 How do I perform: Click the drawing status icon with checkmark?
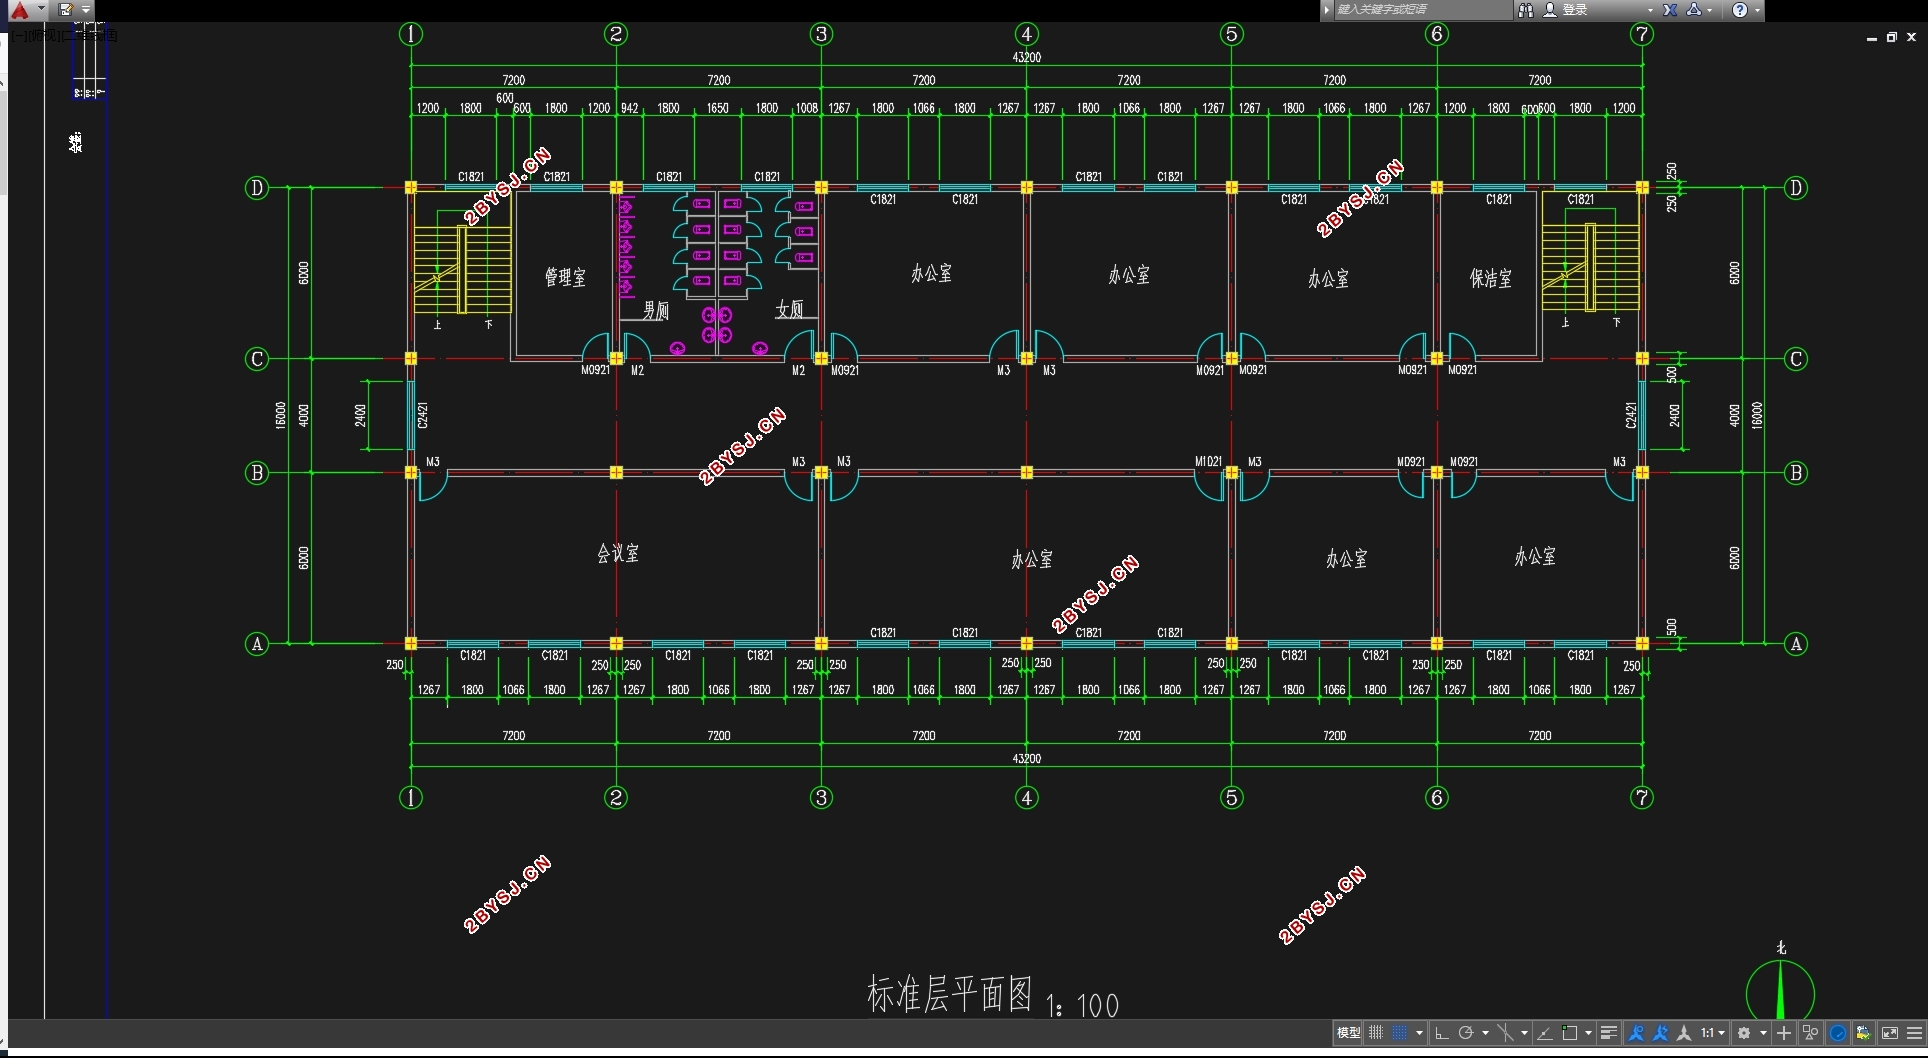coord(1863,1033)
